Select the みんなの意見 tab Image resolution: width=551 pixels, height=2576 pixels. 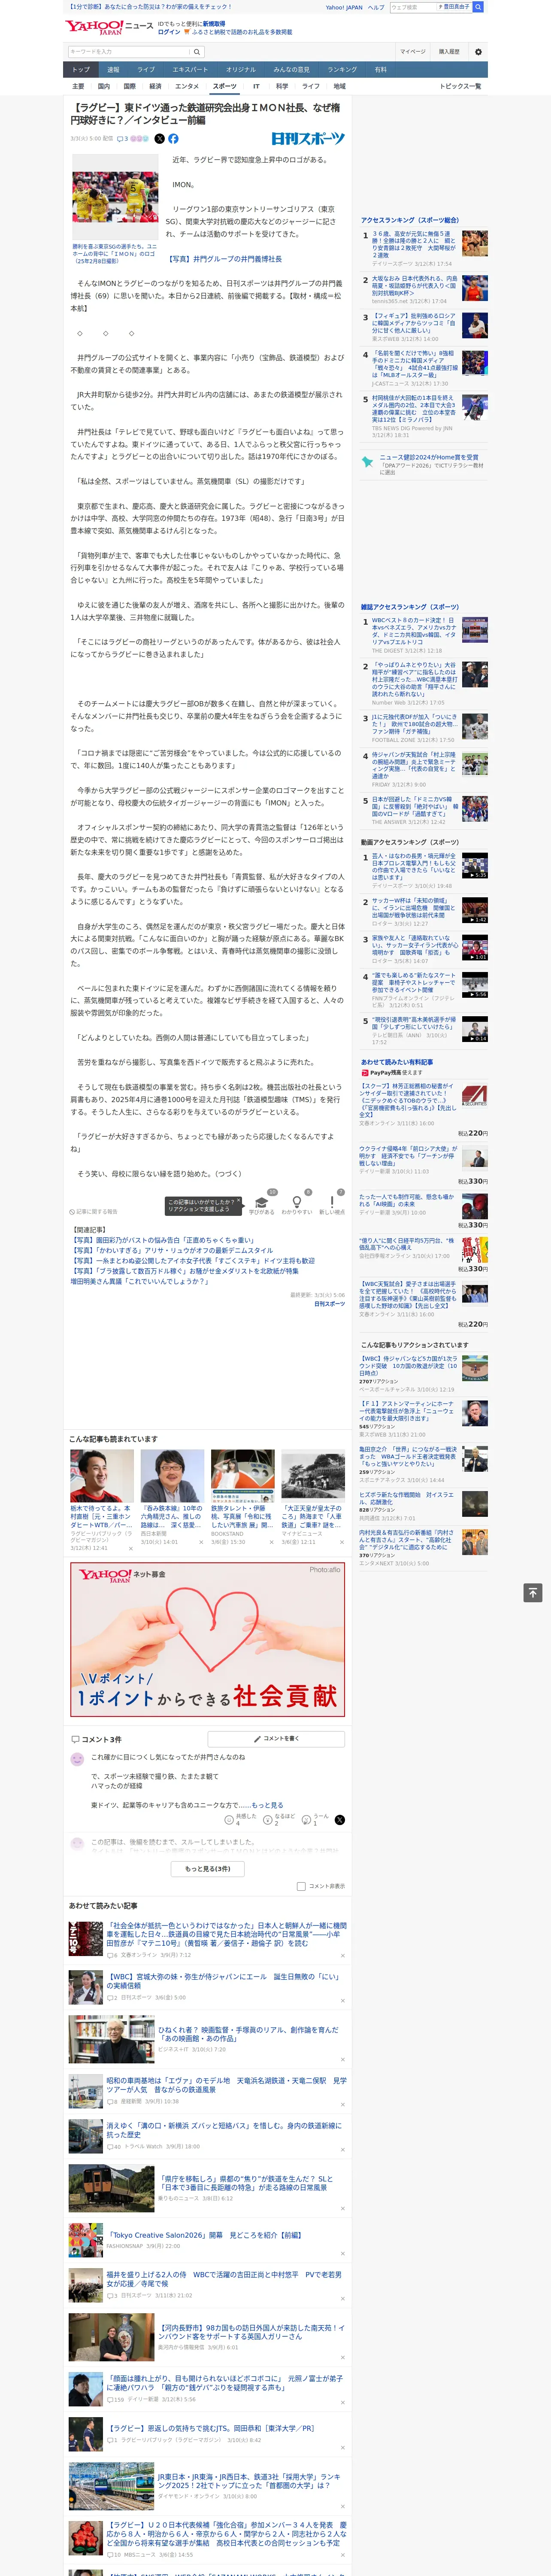coord(292,70)
